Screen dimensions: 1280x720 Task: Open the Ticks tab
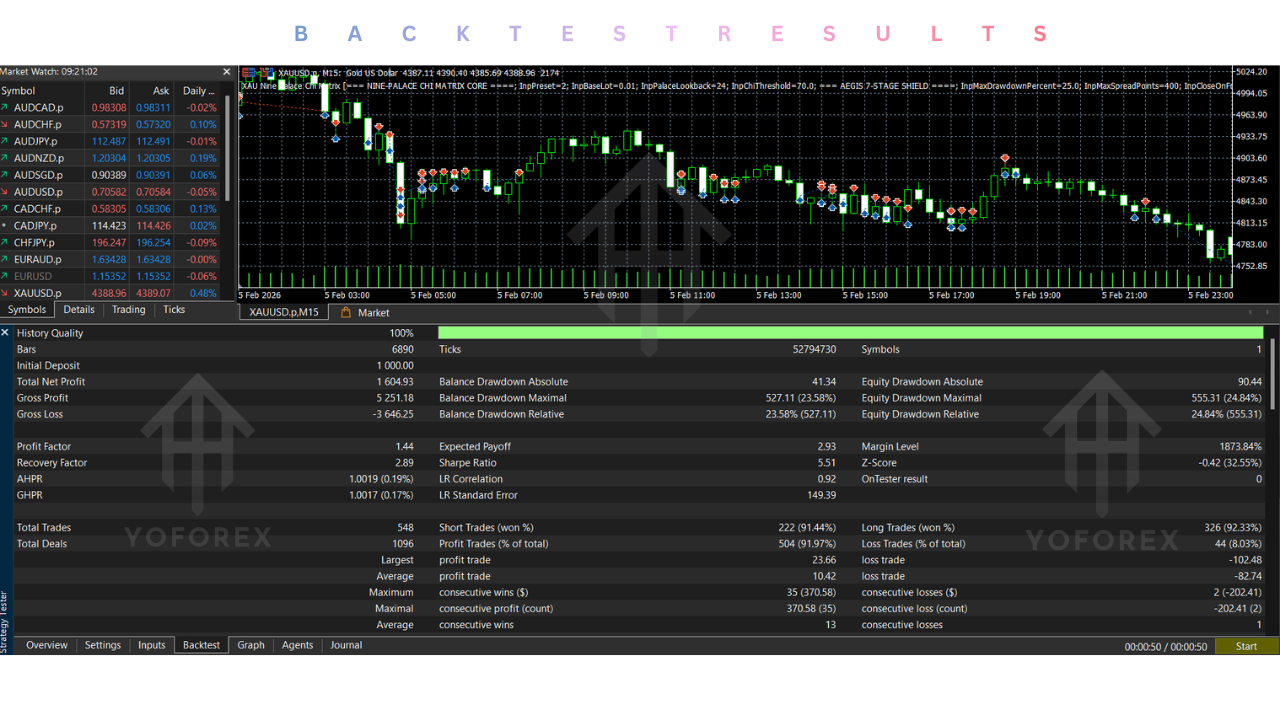pos(174,310)
